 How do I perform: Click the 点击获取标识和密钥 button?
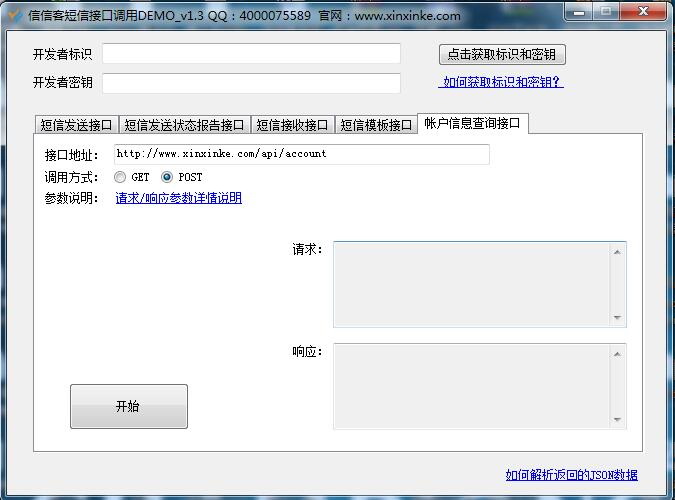point(502,55)
